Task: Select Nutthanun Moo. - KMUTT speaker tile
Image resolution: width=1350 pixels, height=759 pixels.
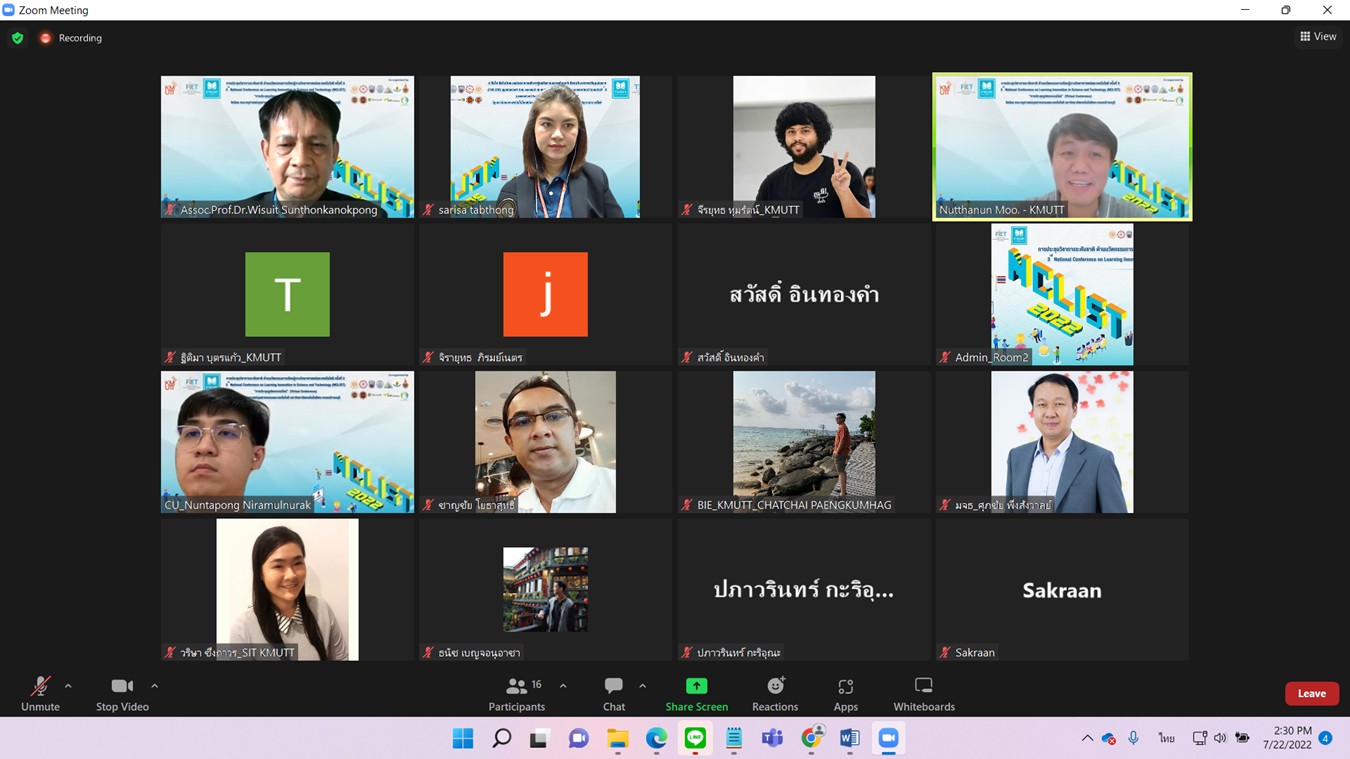Action: click(x=1062, y=146)
